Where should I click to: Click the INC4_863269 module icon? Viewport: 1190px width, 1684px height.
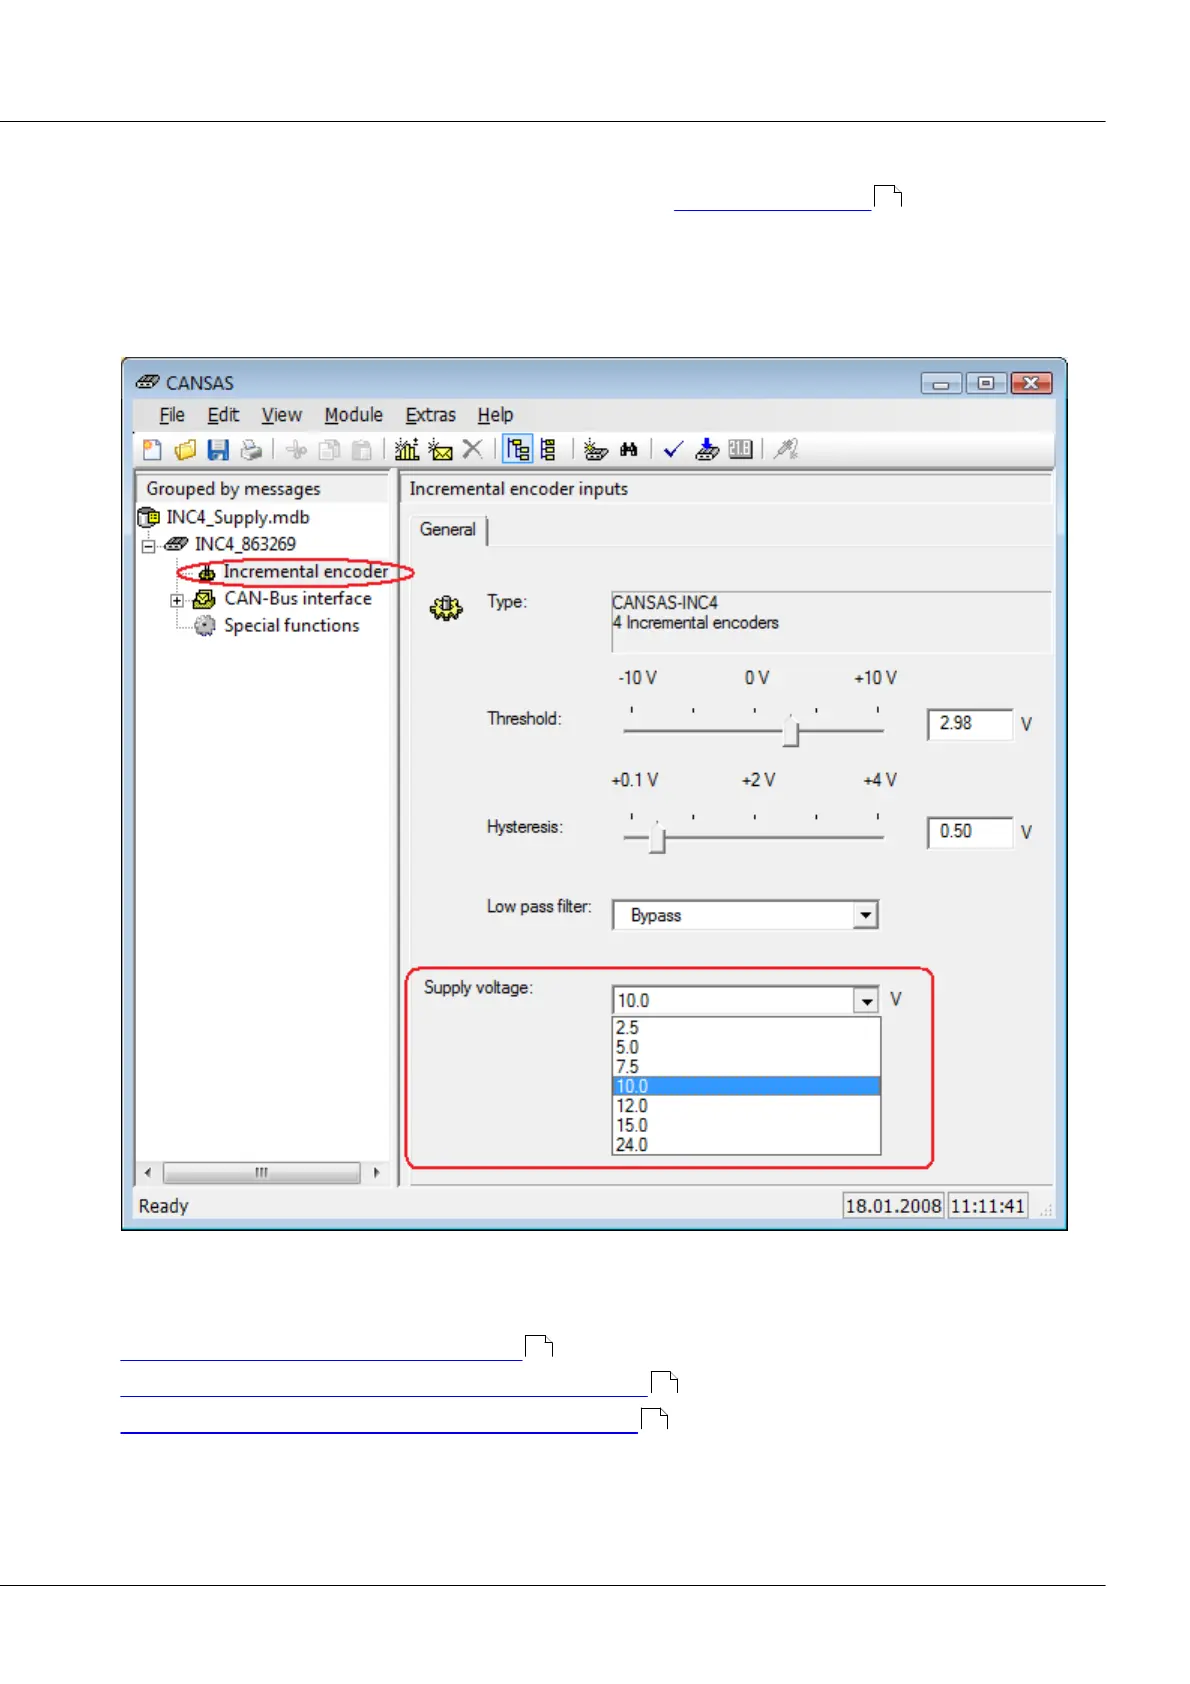point(176,544)
